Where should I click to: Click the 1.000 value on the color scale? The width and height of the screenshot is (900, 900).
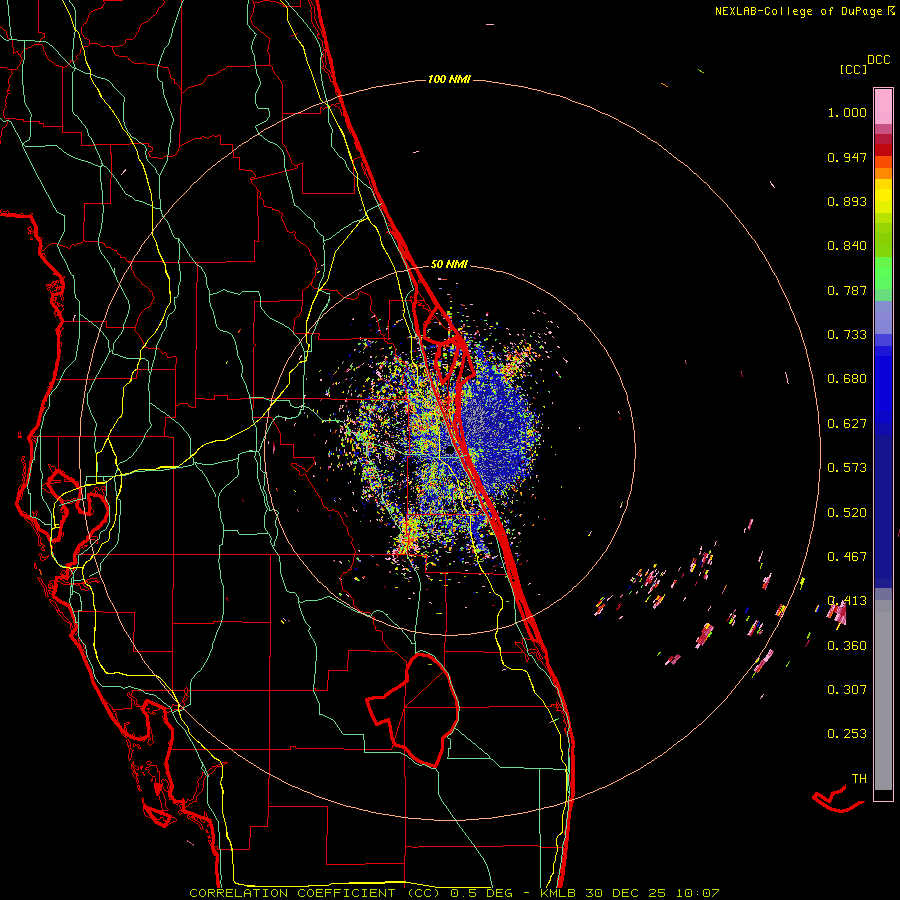point(847,112)
